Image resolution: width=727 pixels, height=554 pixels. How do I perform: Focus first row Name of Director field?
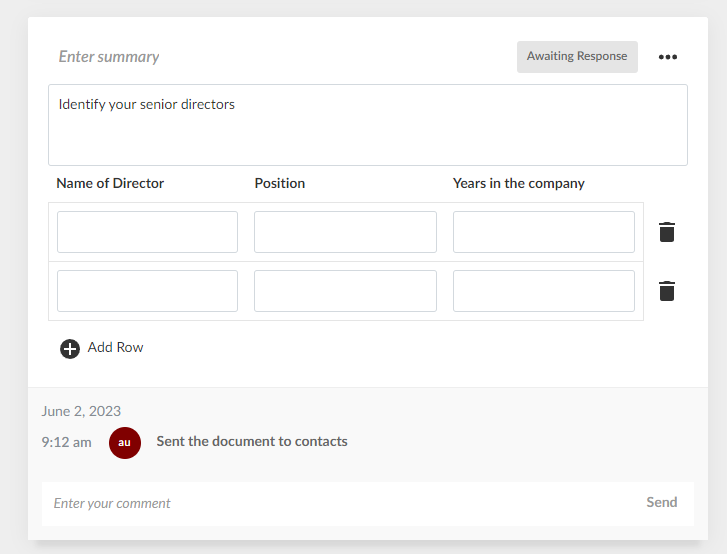[147, 232]
